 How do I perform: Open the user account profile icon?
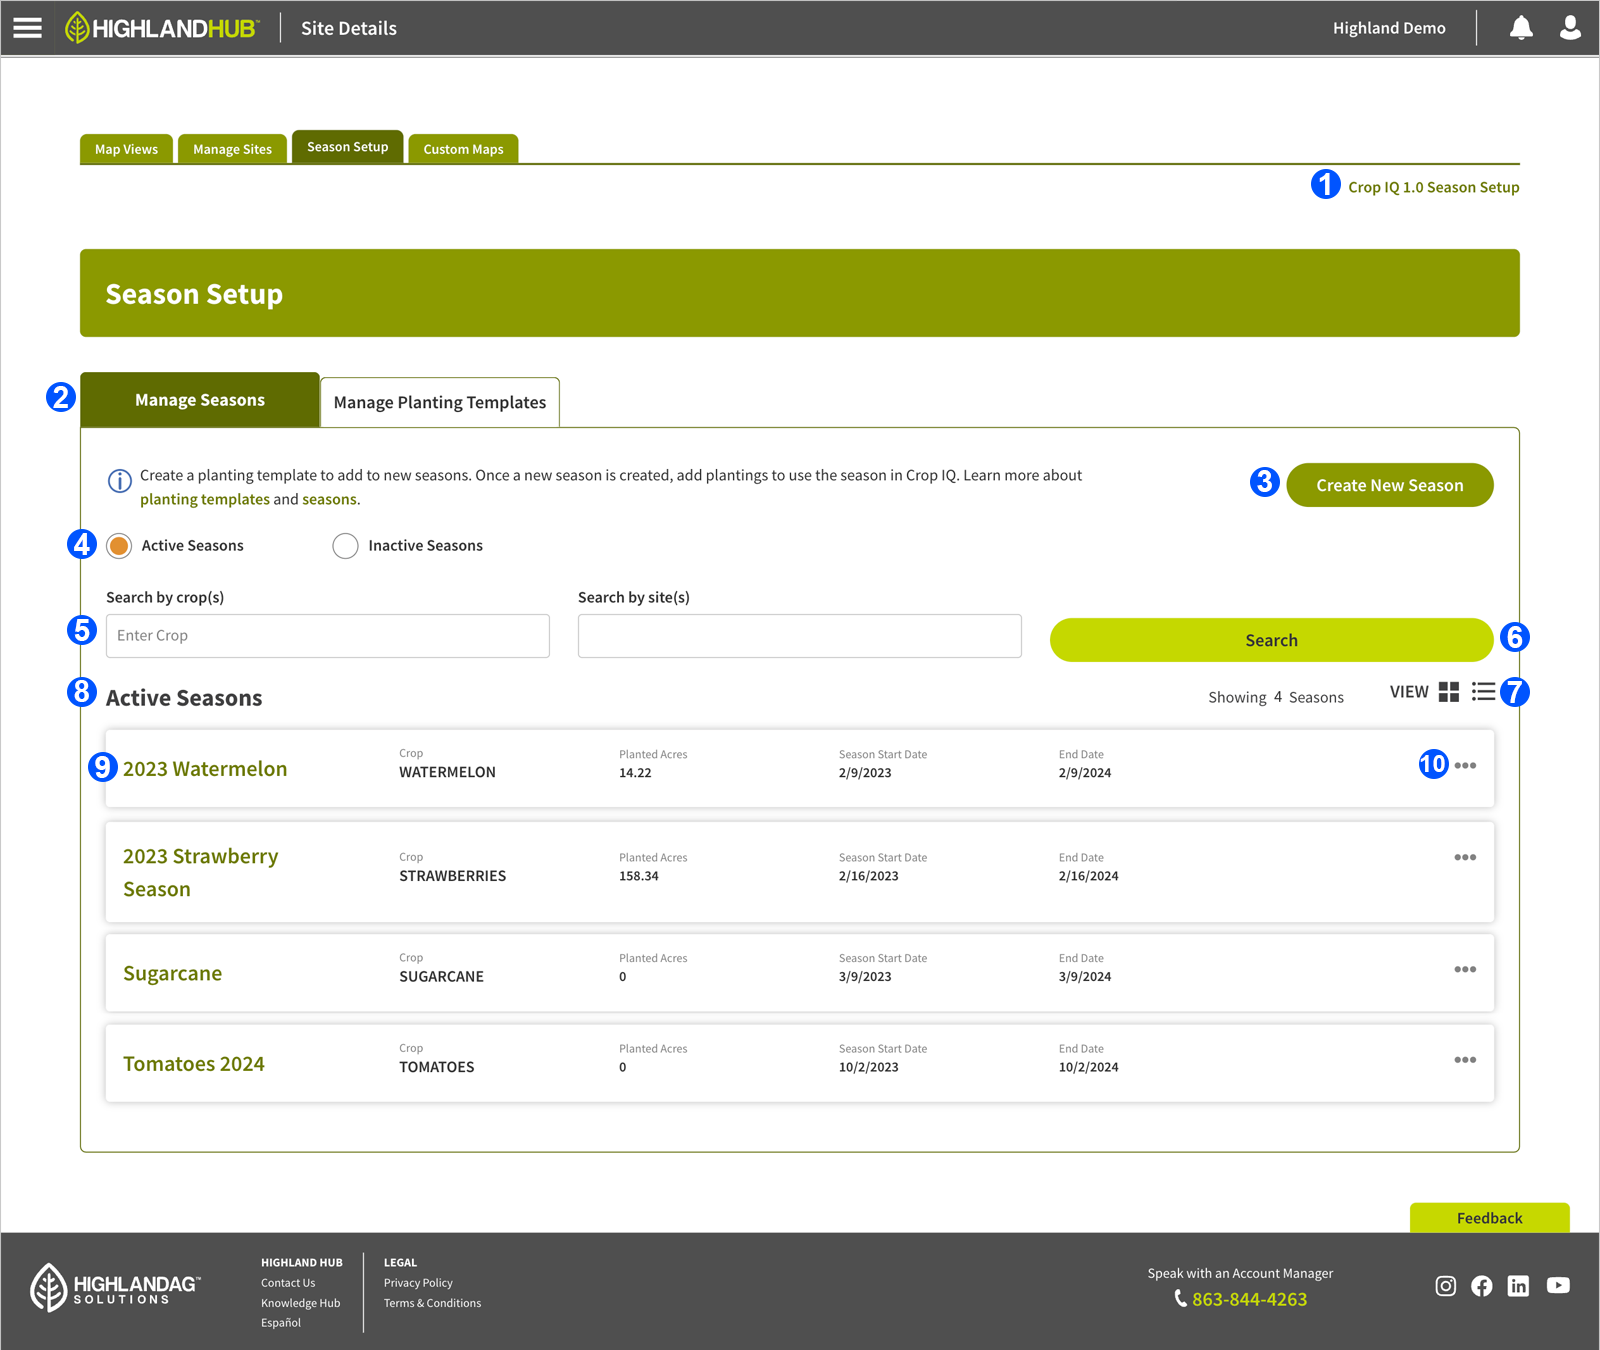[1570, 28]
